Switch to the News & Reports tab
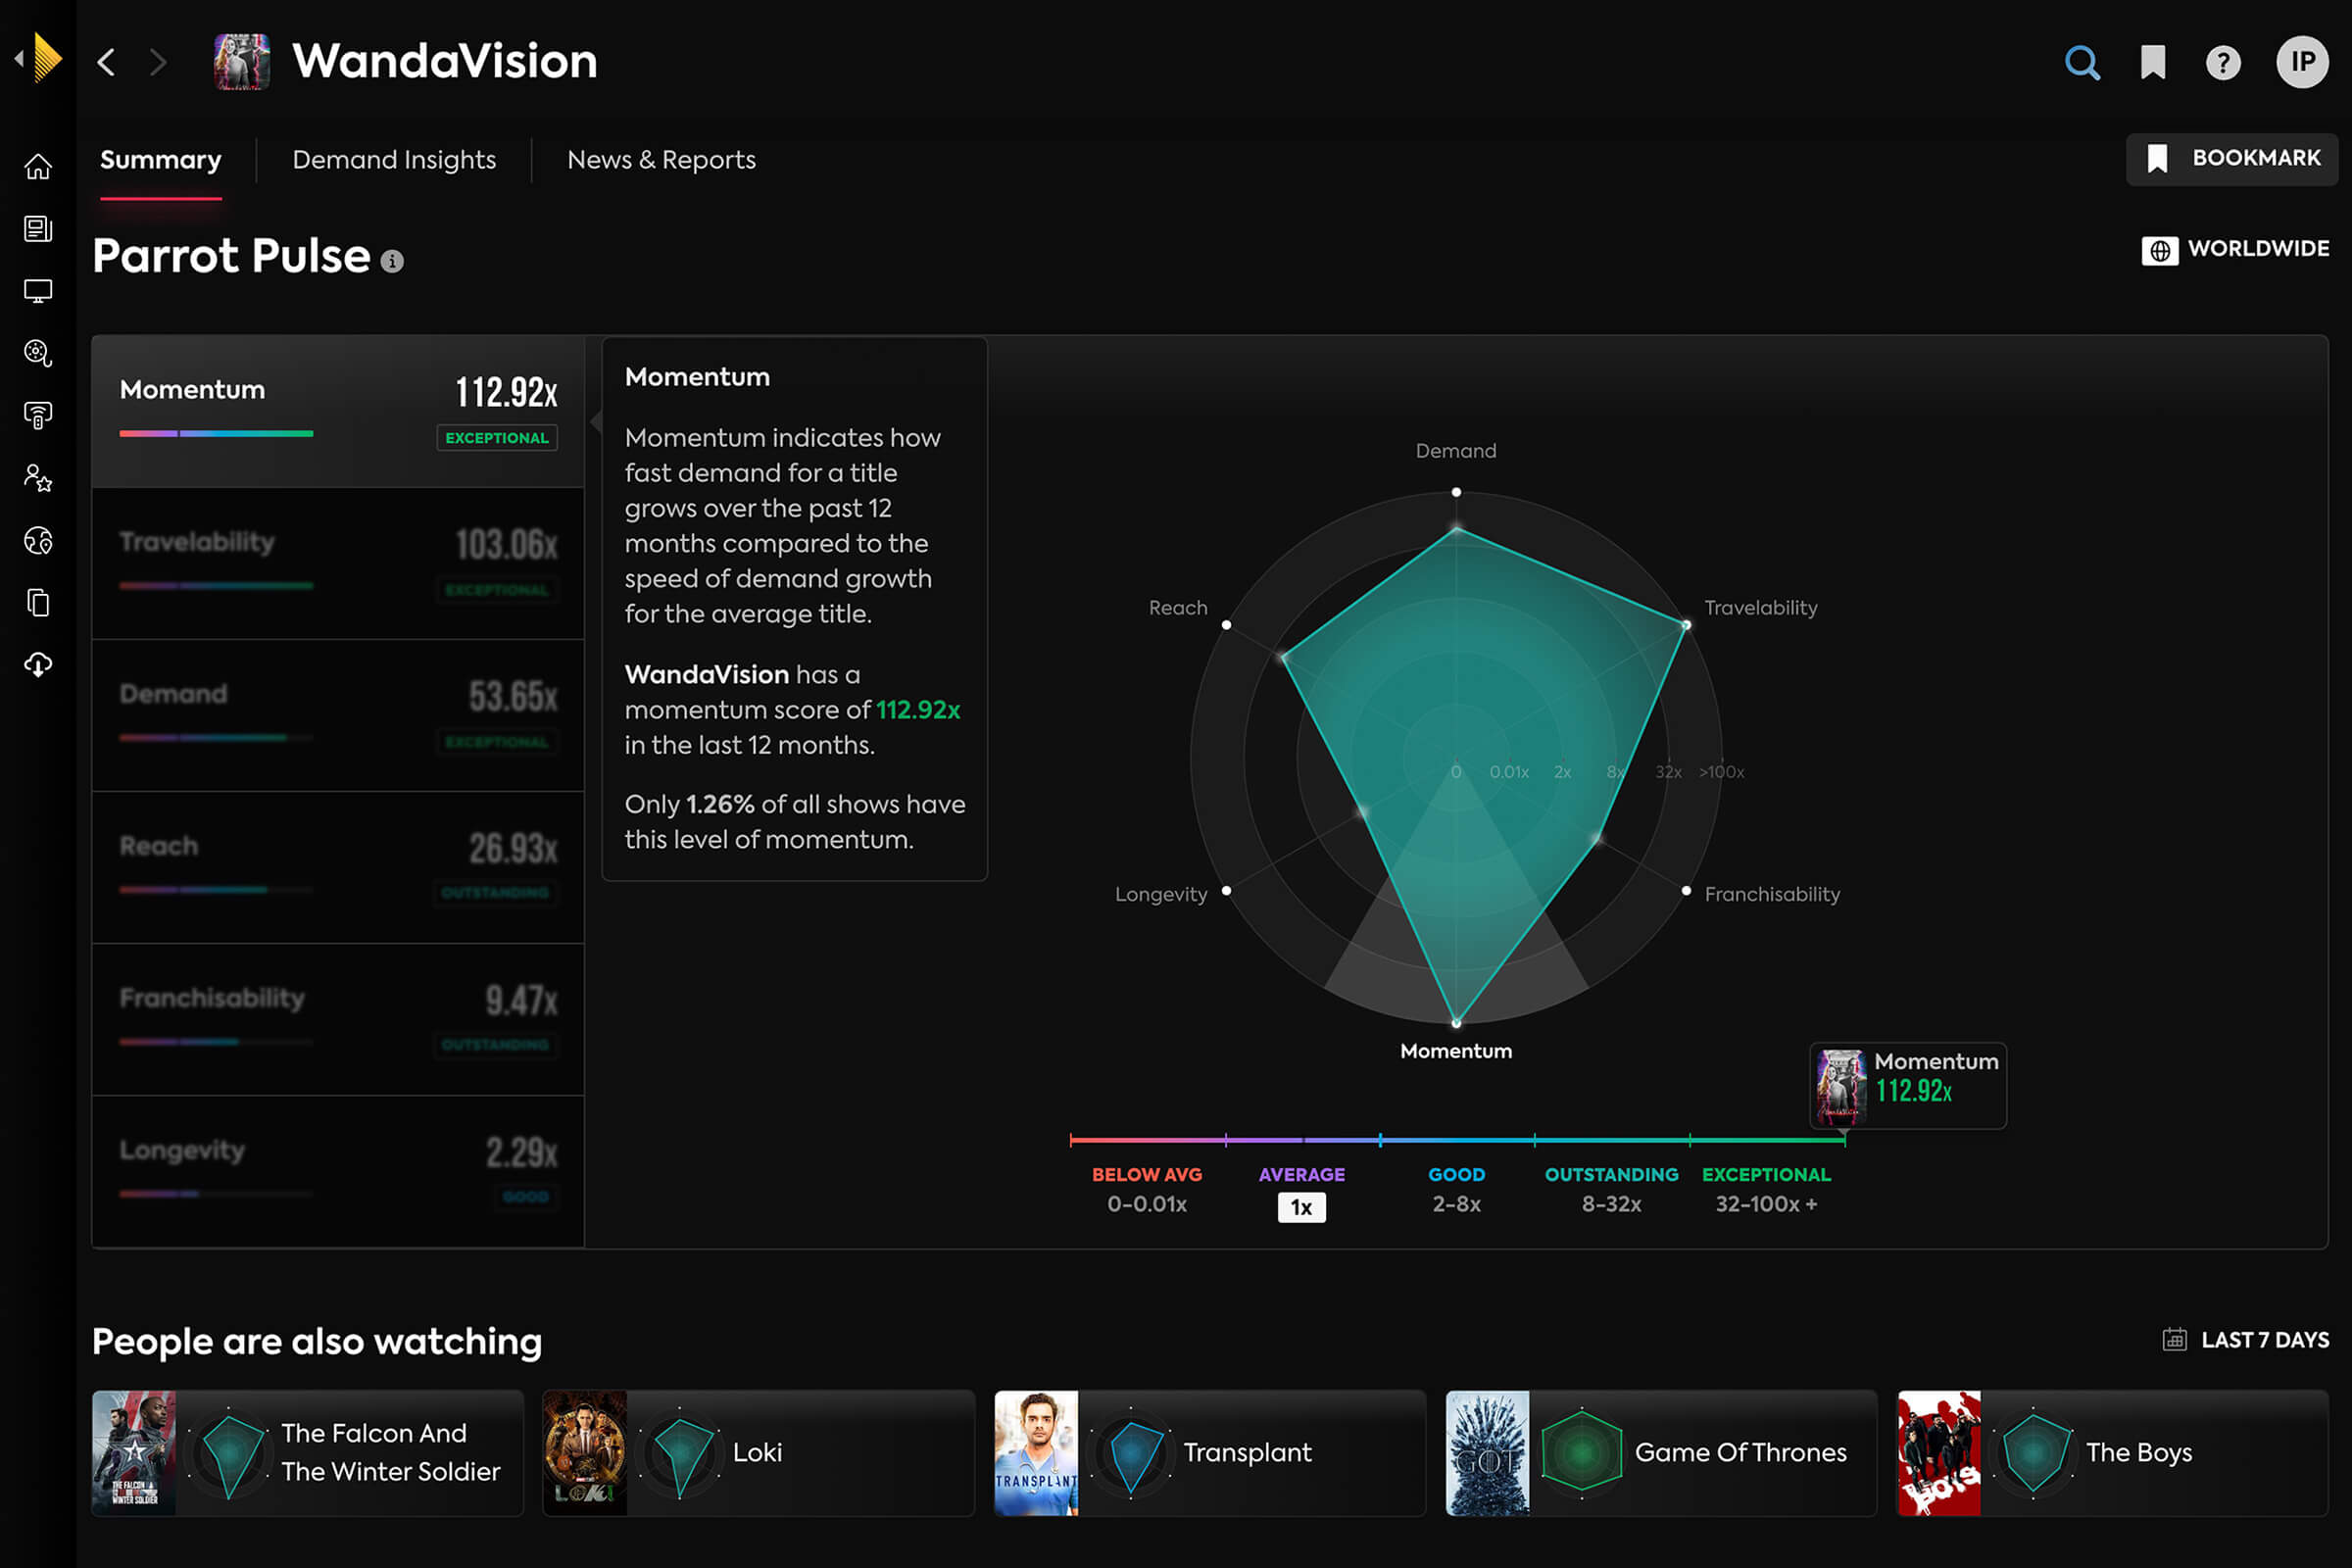Viewport: 2352px width, 1568px height. (x=661, y=160)
